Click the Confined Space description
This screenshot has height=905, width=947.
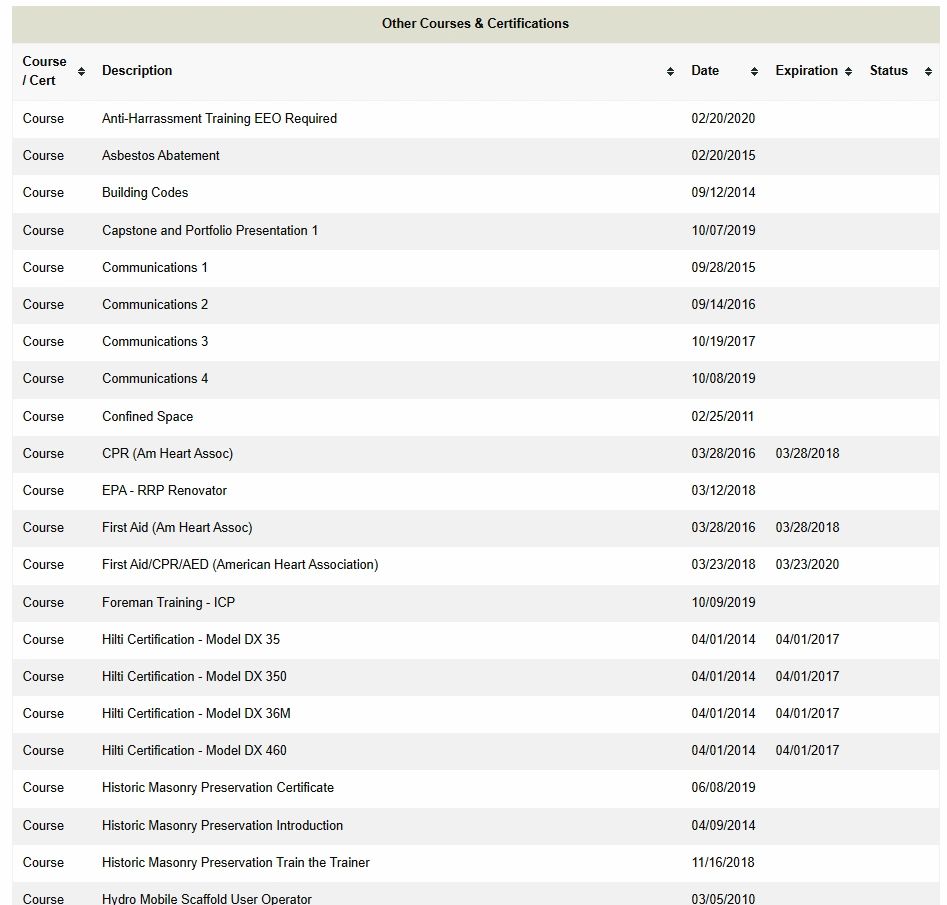coord(147,416)
